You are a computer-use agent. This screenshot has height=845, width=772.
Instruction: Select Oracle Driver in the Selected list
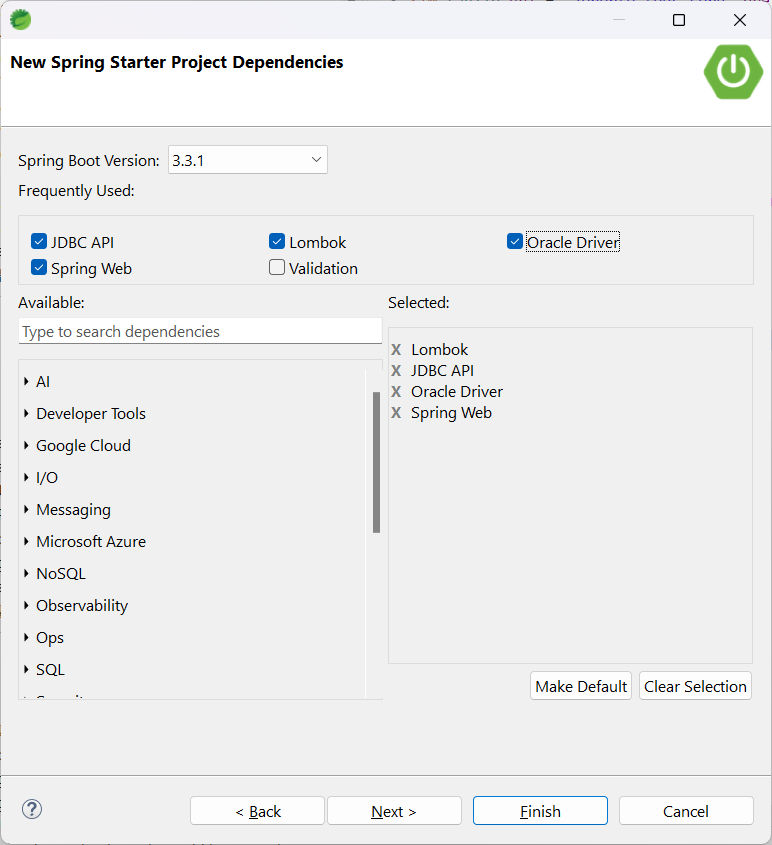457,392
